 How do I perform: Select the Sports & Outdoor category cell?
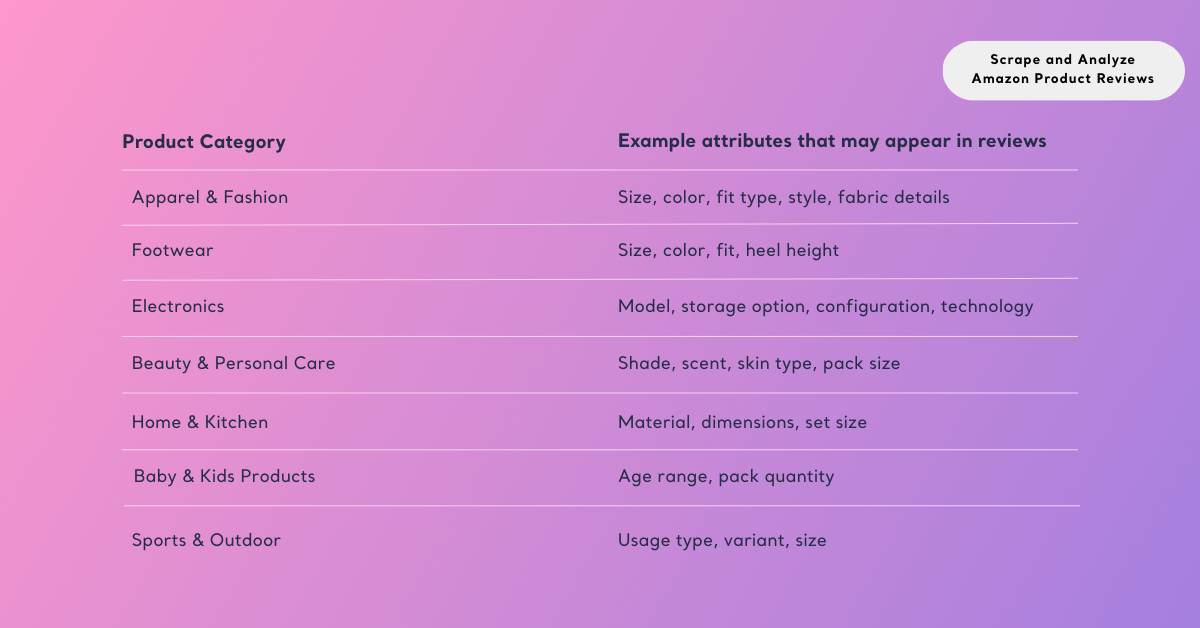click(206, 540)
